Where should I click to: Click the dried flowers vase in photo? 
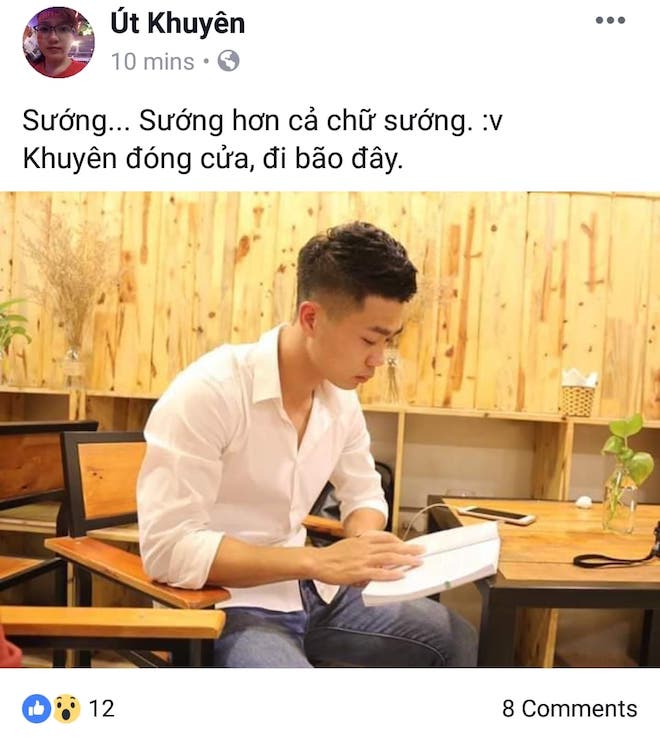click(x=70, y=294)
